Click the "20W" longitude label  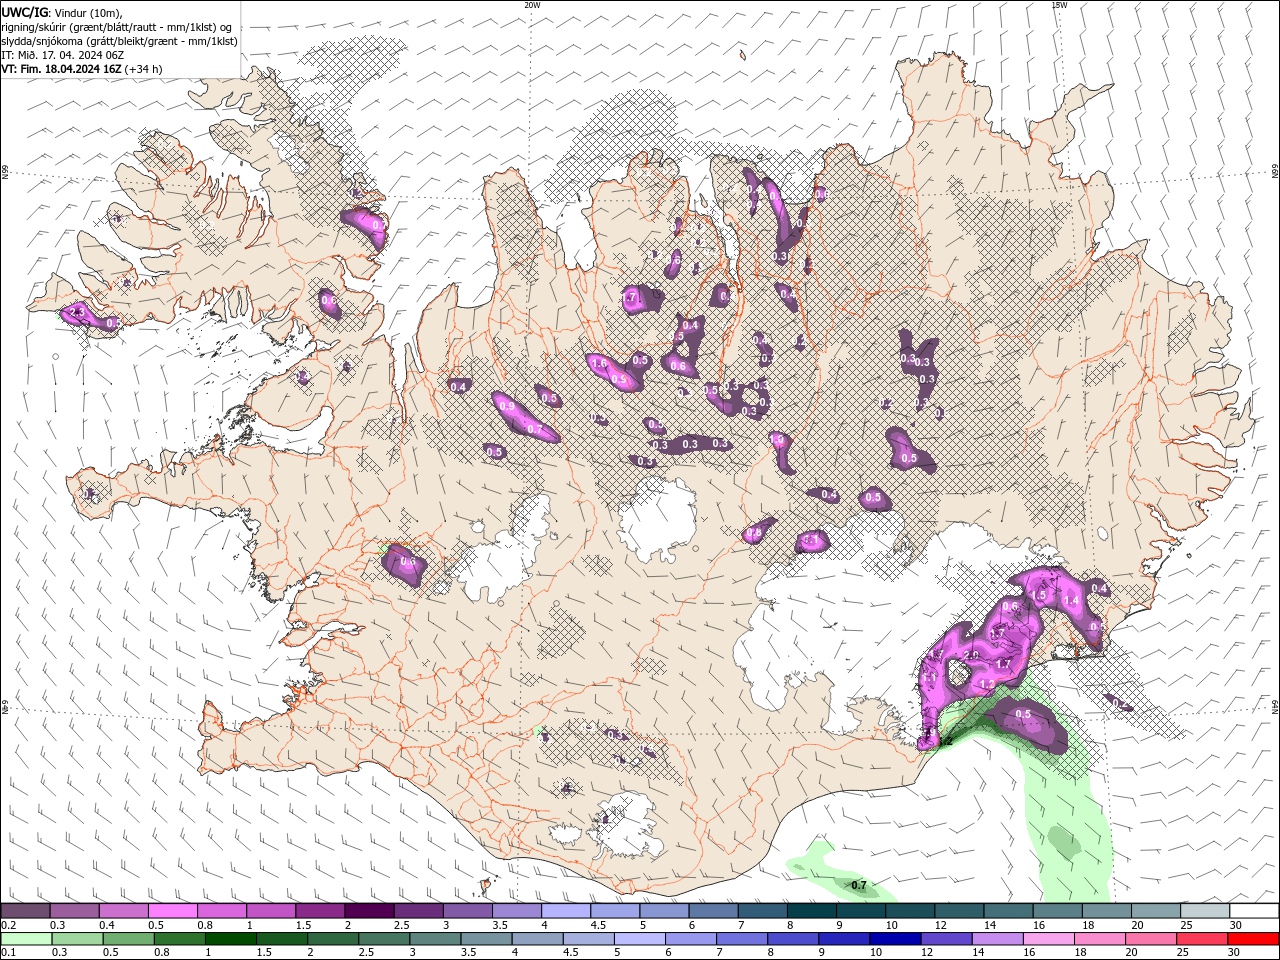click(x=532, y=5)
